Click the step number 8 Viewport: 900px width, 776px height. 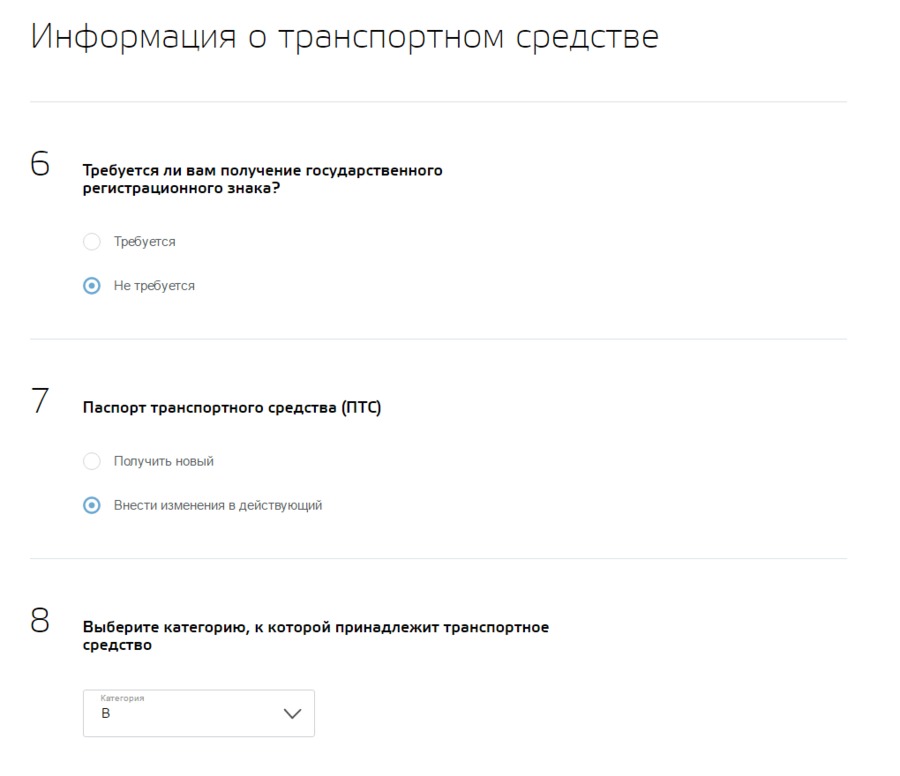(40, 622)
